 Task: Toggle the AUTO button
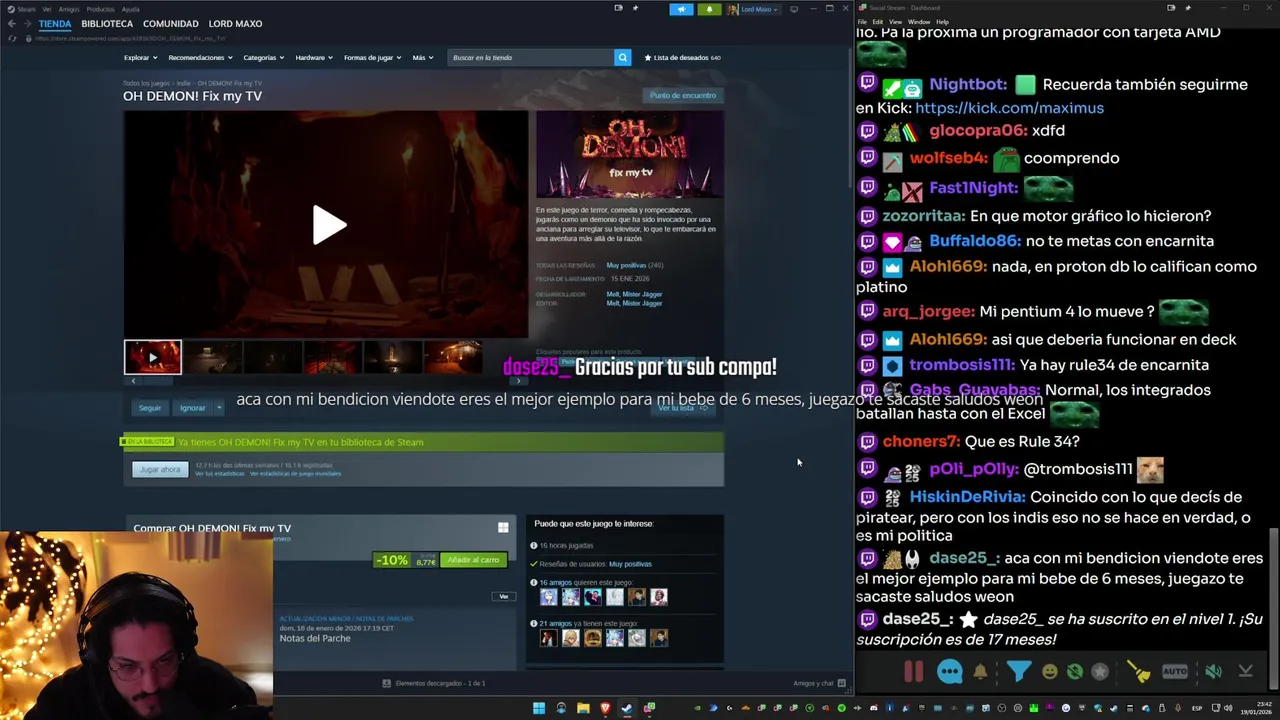(1175, 672)
